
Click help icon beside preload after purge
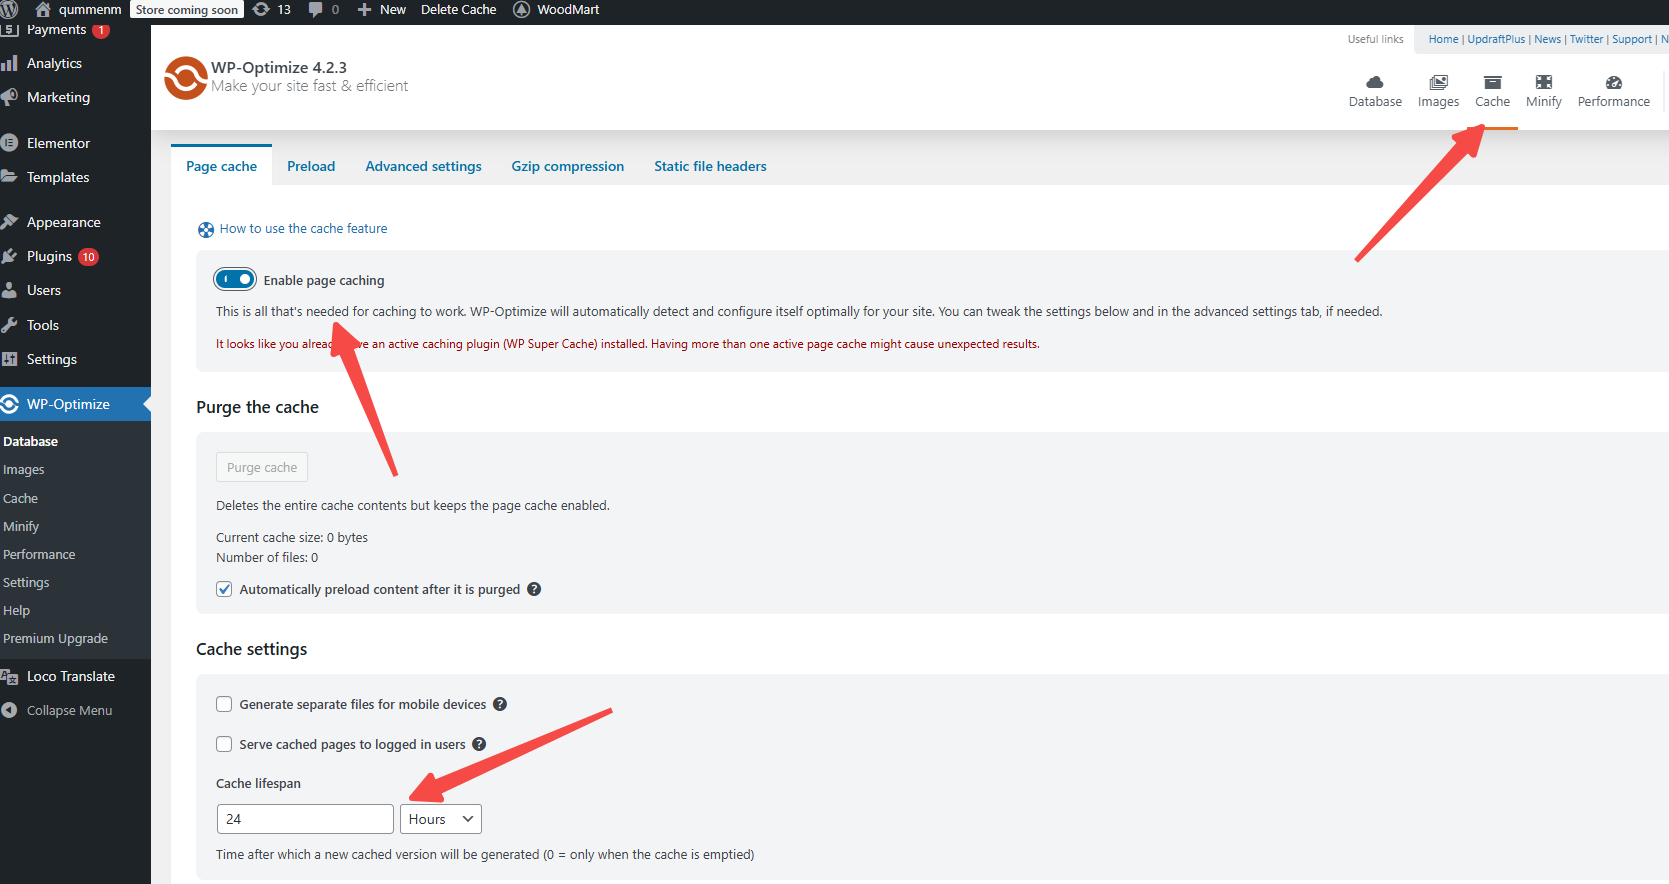534,589
